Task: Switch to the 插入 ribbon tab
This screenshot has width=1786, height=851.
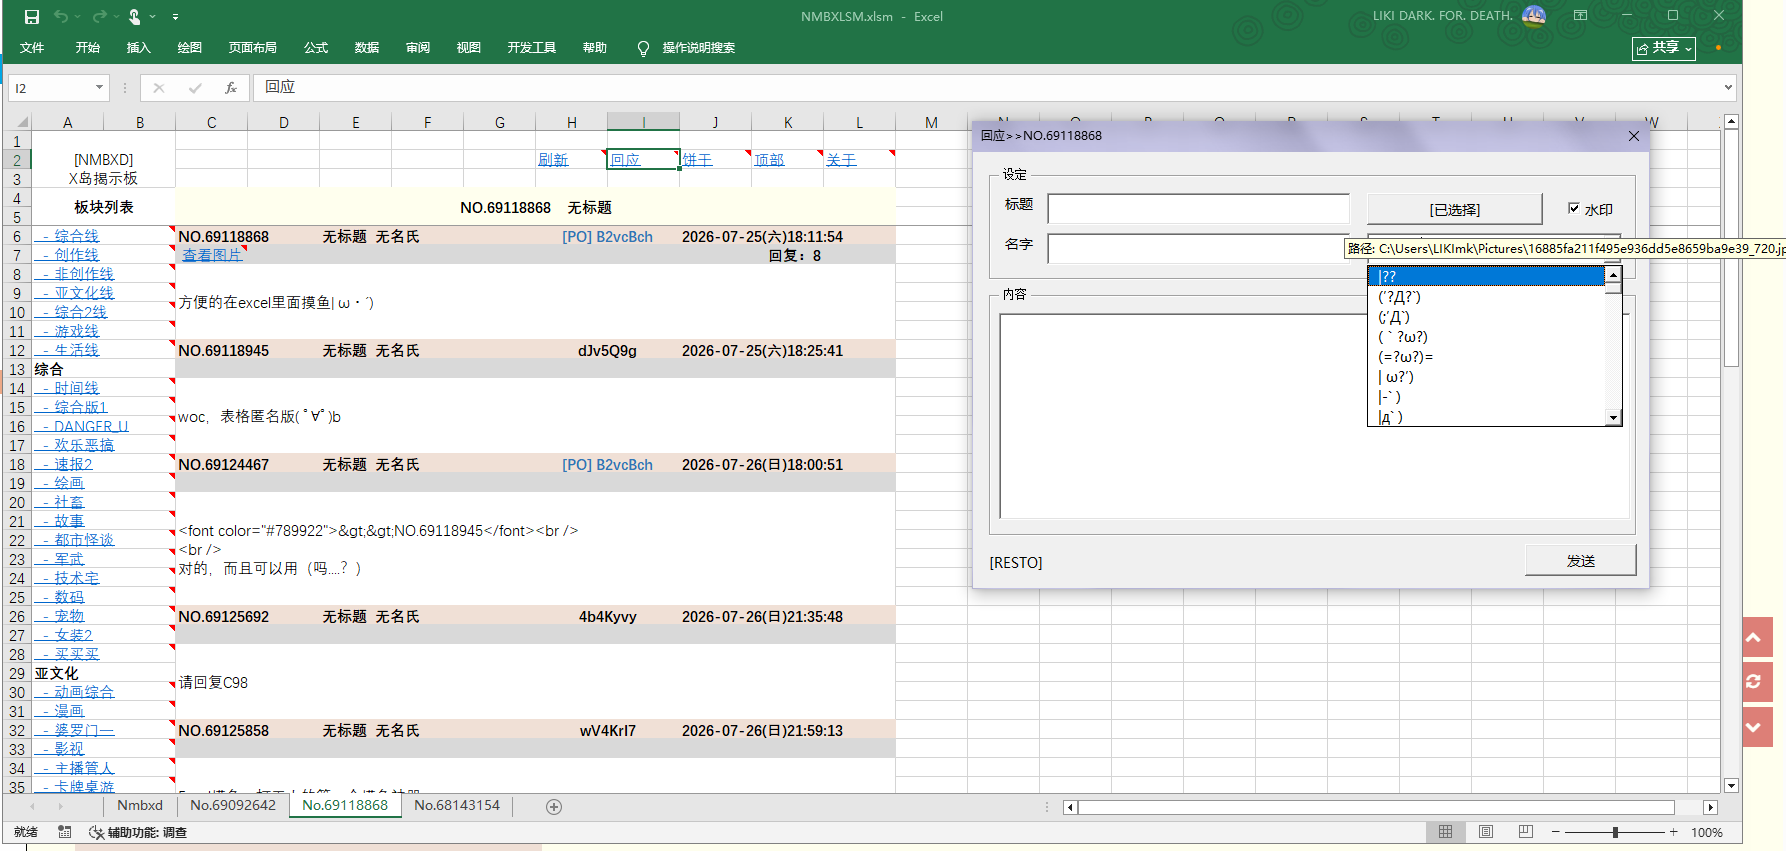Action: pos(139,48)
